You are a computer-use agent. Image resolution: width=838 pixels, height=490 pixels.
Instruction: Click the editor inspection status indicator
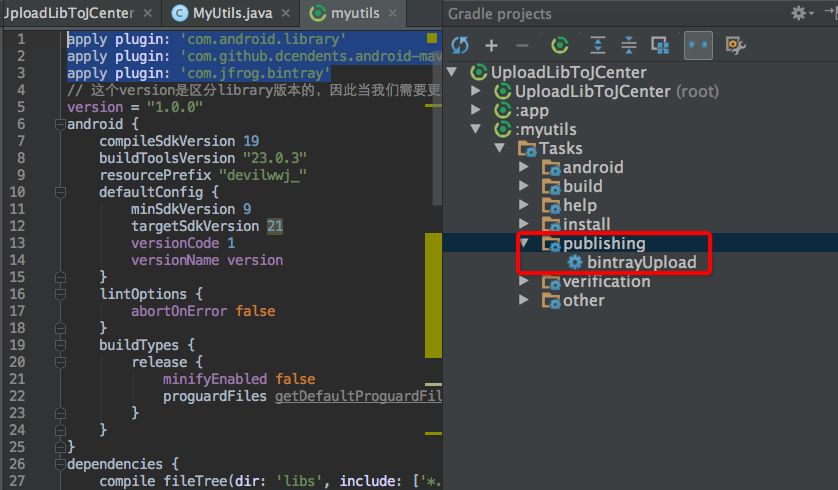[x=432, y=38]
